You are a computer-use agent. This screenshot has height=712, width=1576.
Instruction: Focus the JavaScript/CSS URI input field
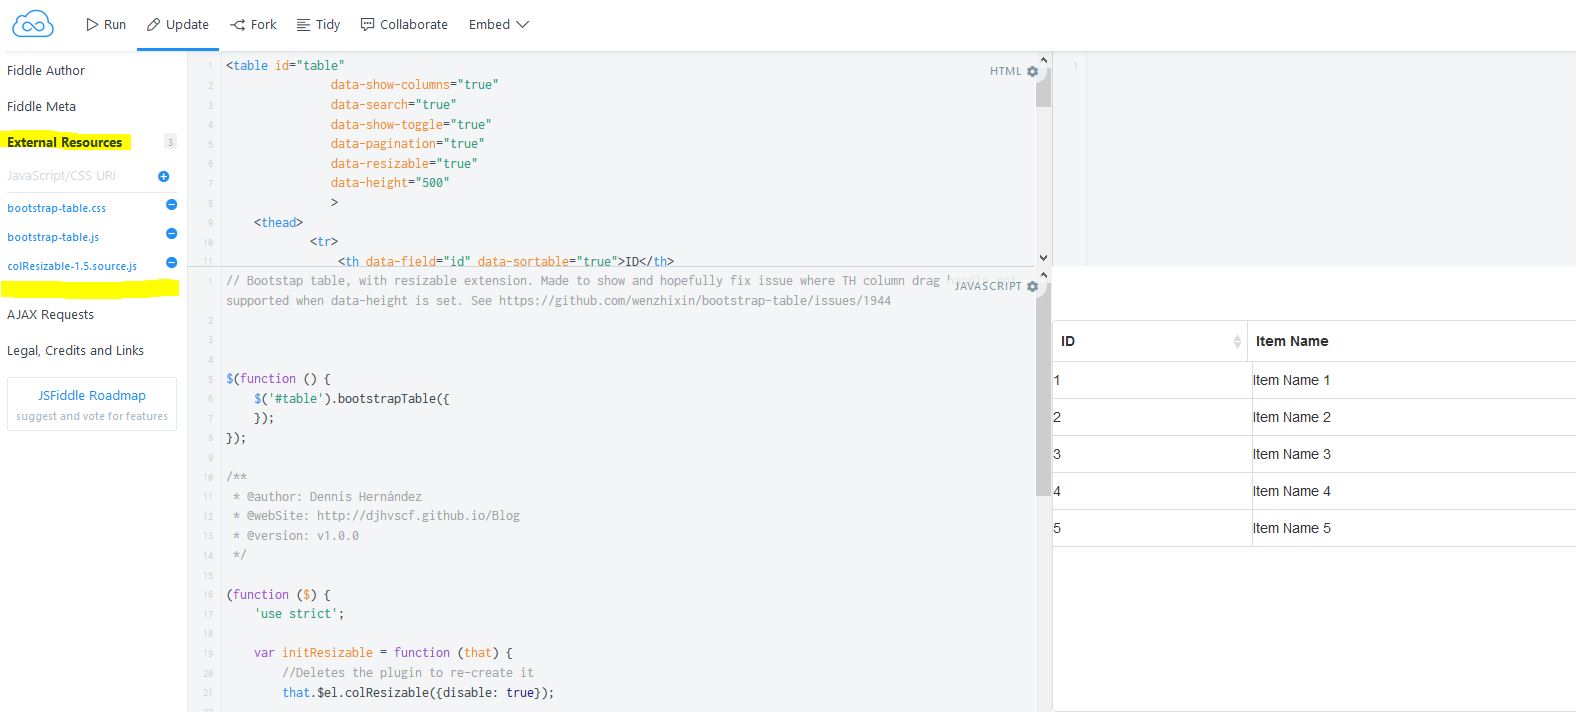coord(78,176)
